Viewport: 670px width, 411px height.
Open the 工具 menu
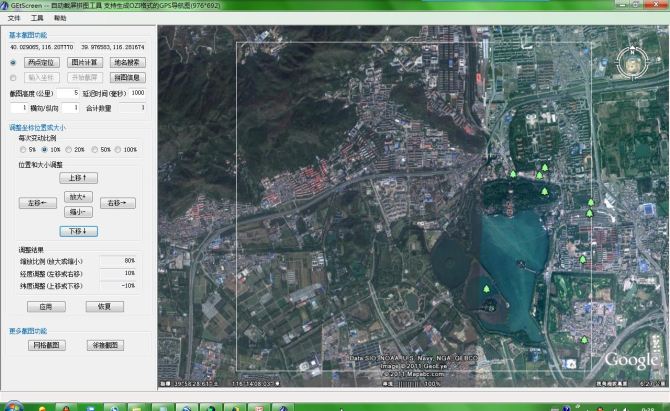coord(37,18)
